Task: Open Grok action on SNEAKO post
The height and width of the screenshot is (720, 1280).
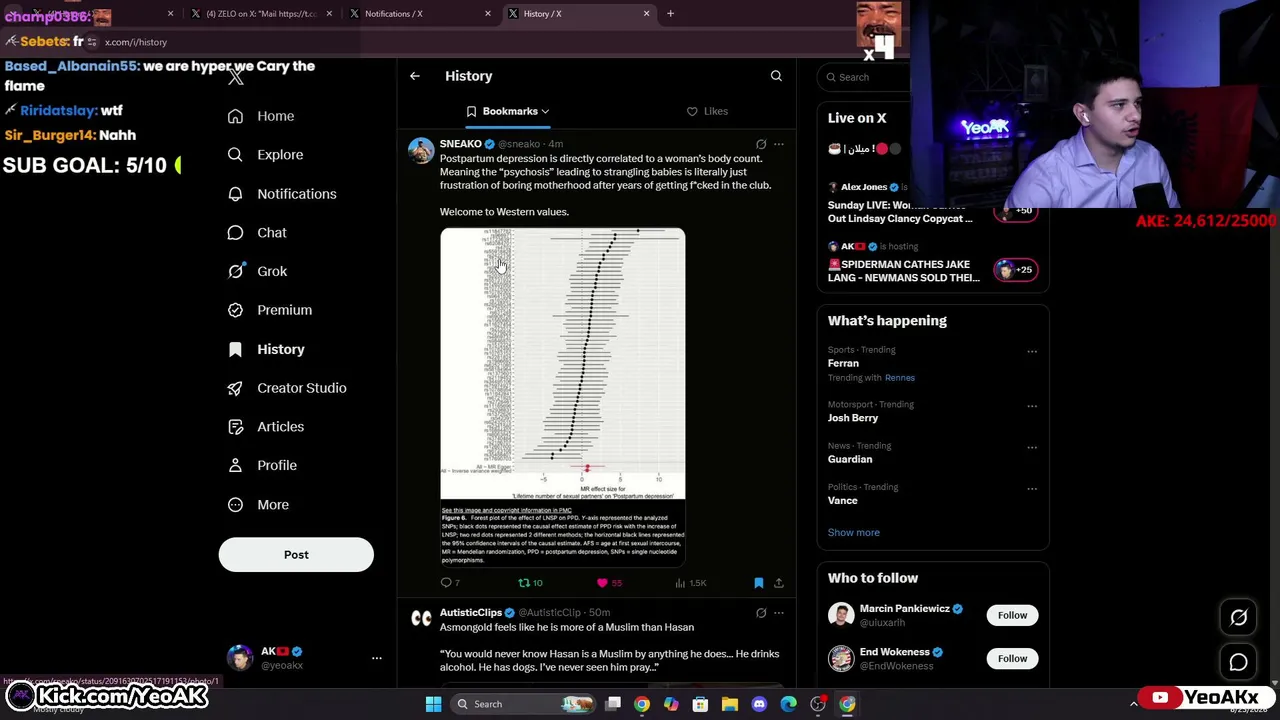Action: pos(761,144)
